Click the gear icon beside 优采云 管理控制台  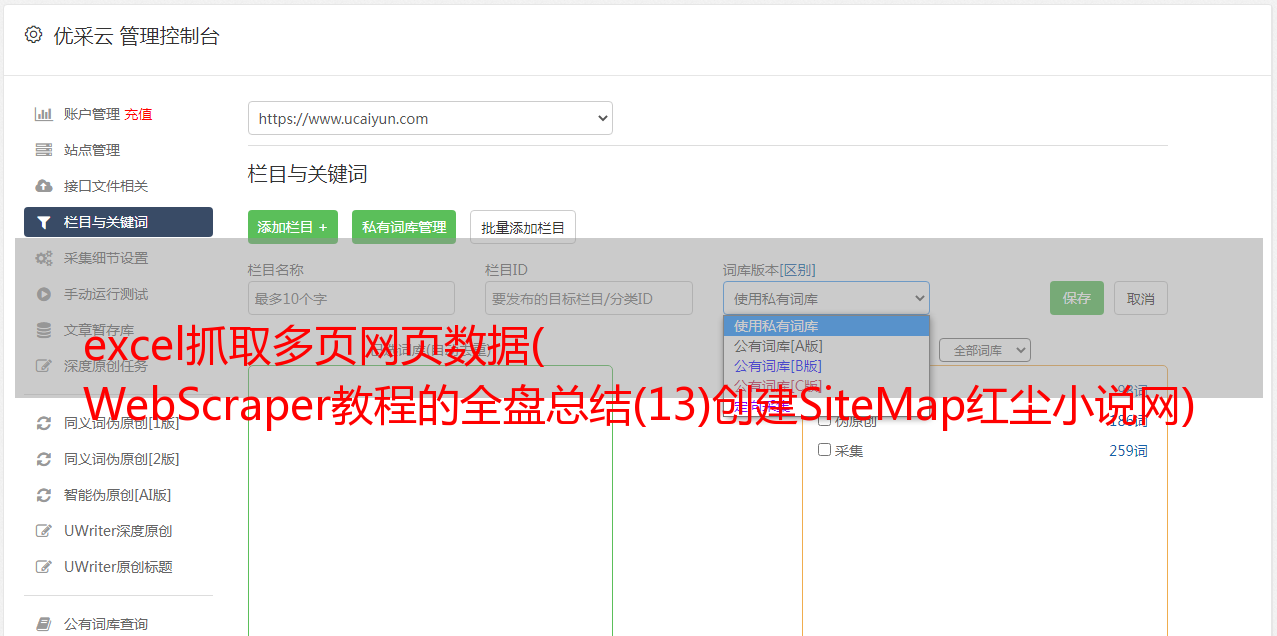[x=33, y=35]
